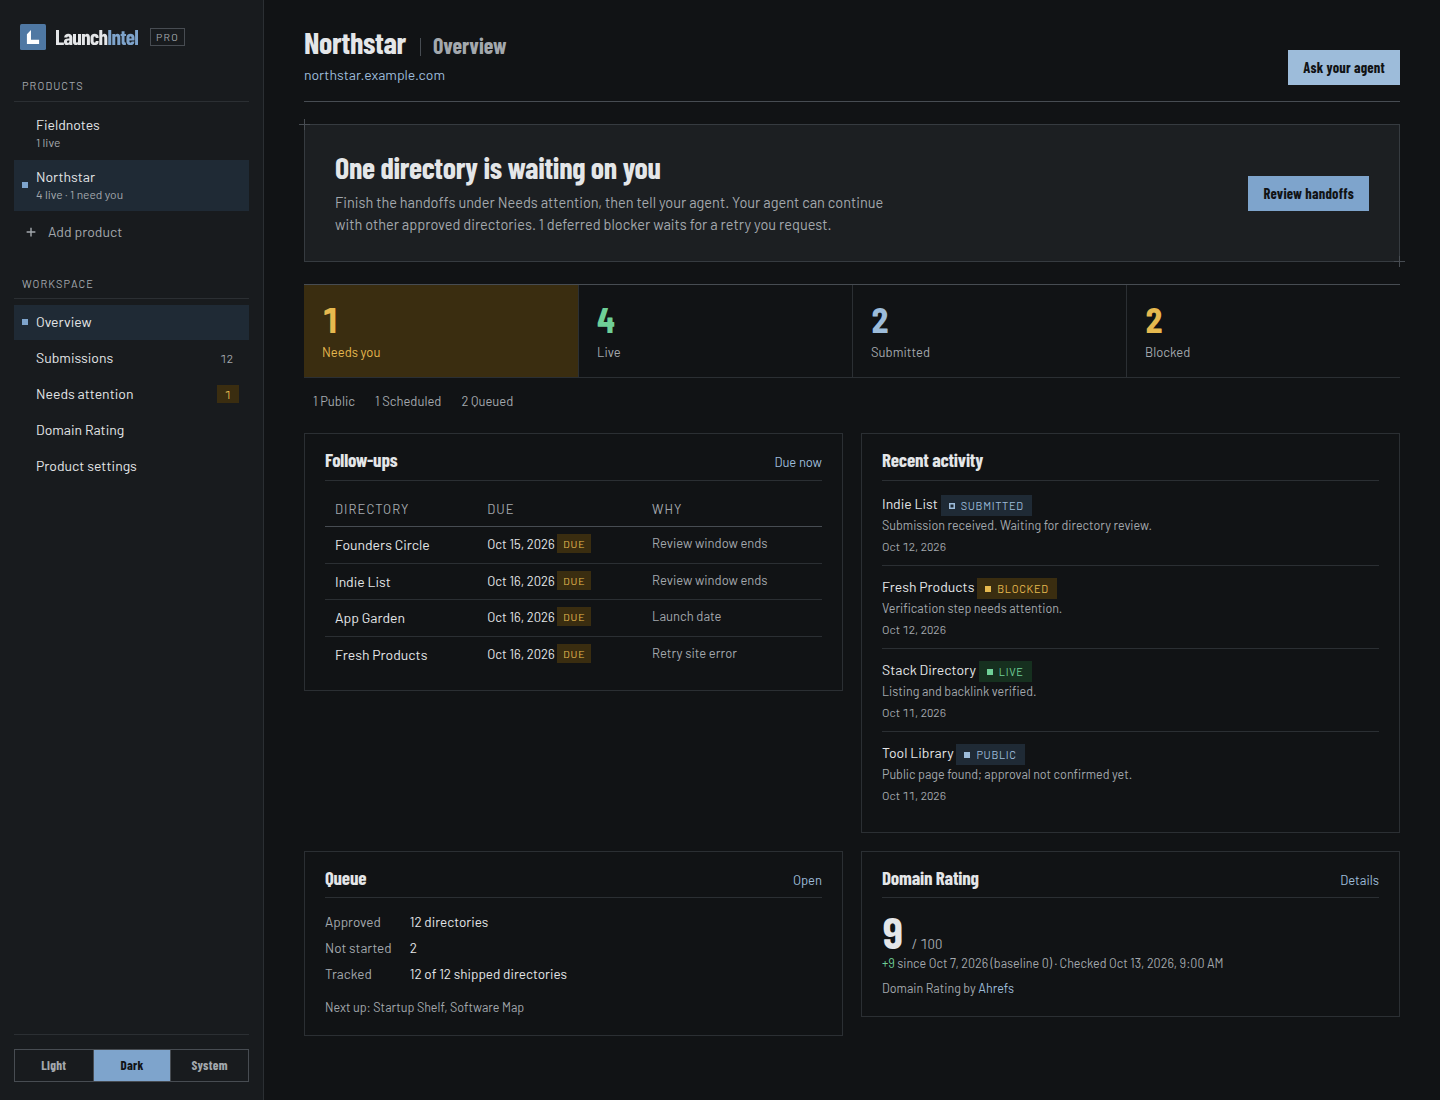Select the Live stat card
Image resolution: width=1440 pixels, height=1100 pixels.
tap(715, 331)
